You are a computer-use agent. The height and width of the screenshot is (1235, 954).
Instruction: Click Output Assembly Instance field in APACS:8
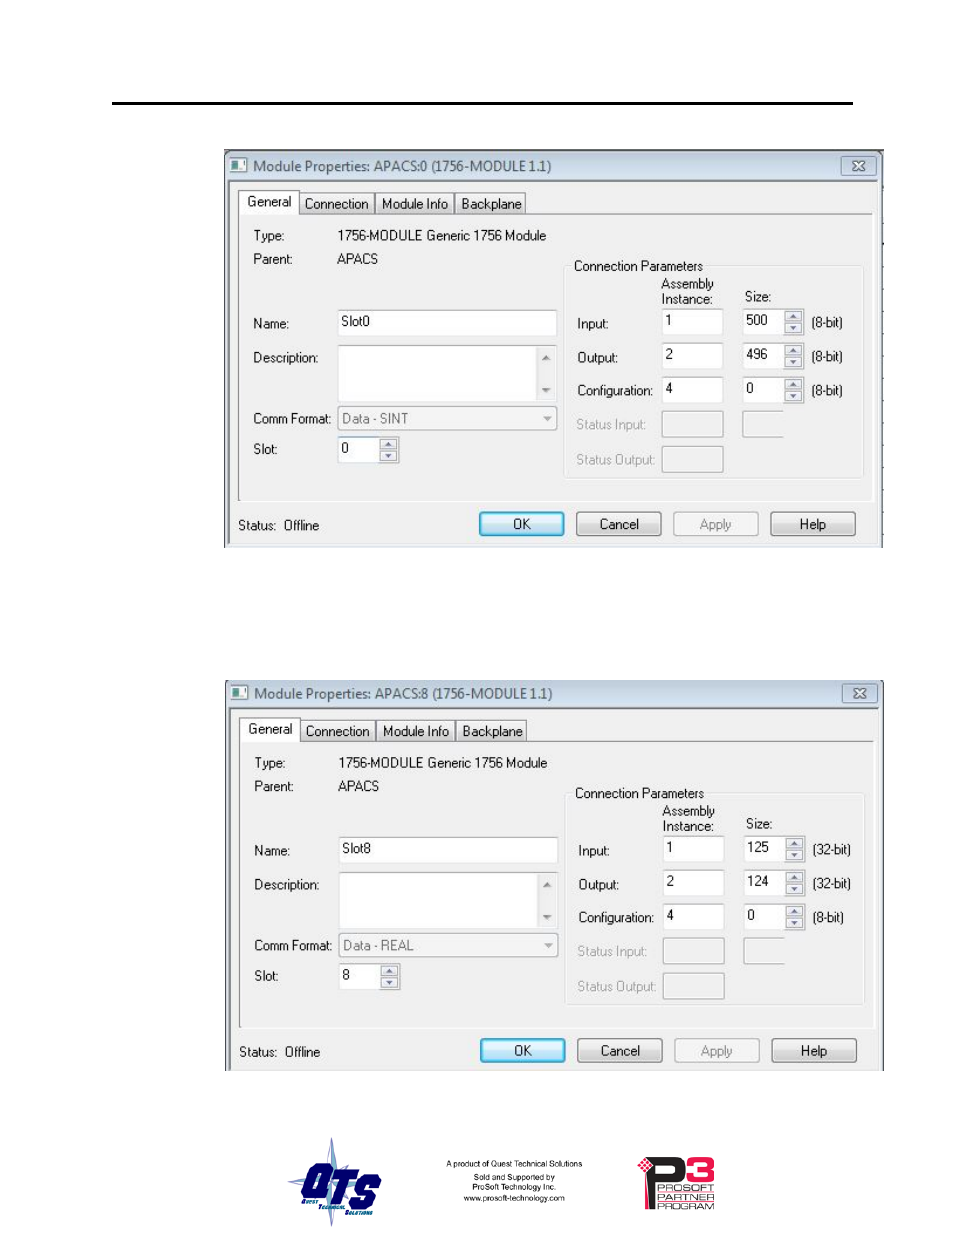point(693,883)
